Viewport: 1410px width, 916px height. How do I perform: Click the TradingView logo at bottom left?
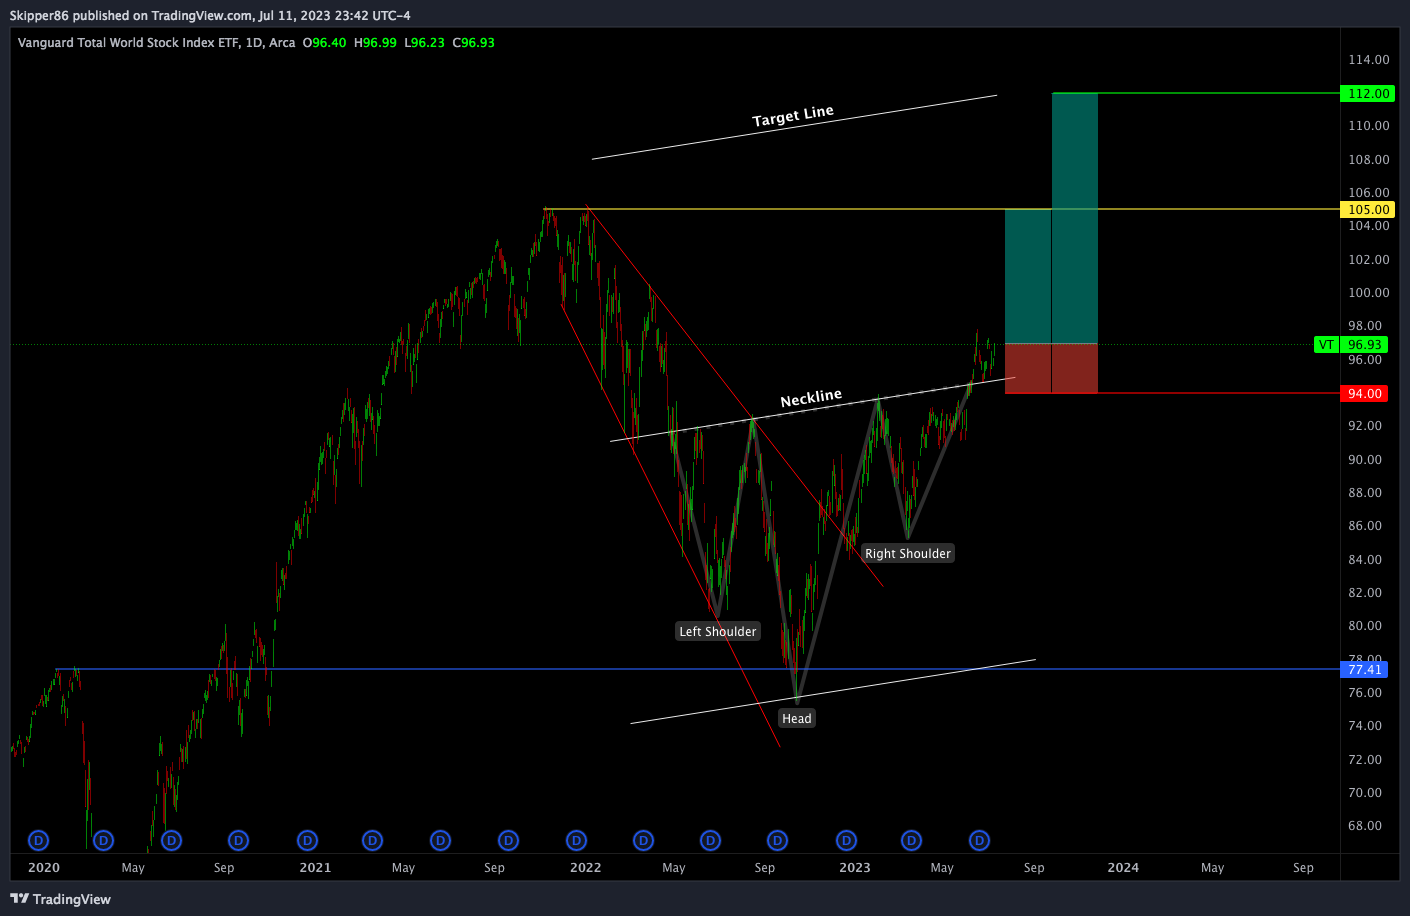click(60, 899)
